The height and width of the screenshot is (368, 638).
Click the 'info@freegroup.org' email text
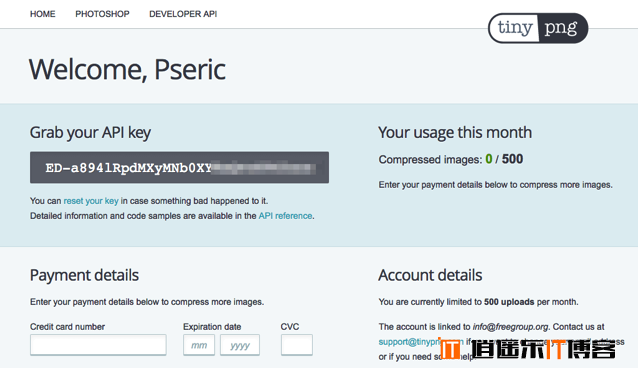point(511,326)
